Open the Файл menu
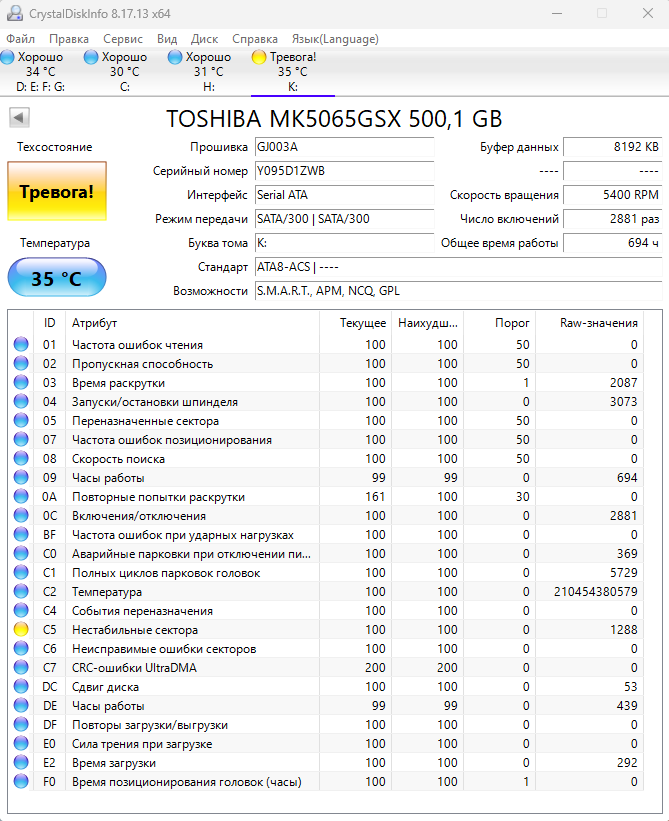The image size is (669, 821). tap(20, 39)
